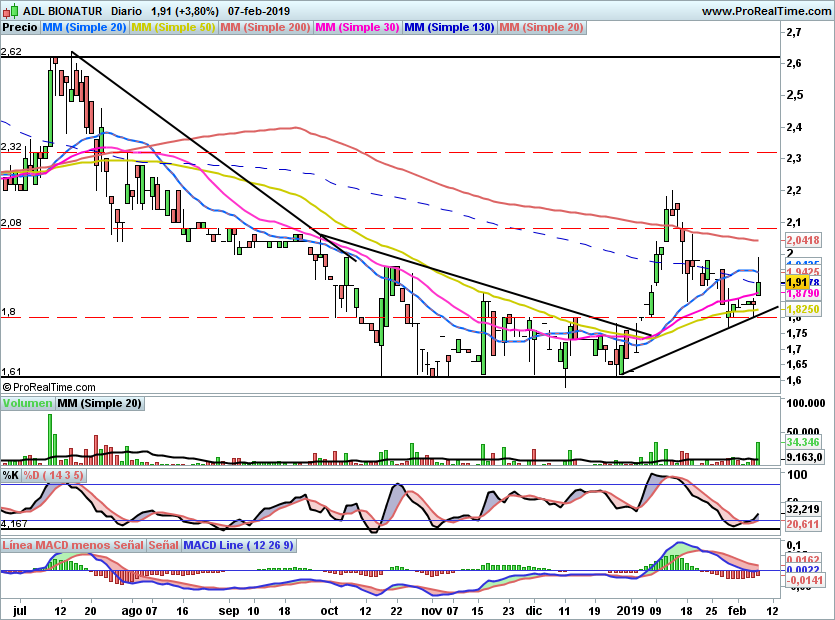The image size is (835, 620).
Task: Click the 2019 marker on date axis
Action: click(628, 609)
